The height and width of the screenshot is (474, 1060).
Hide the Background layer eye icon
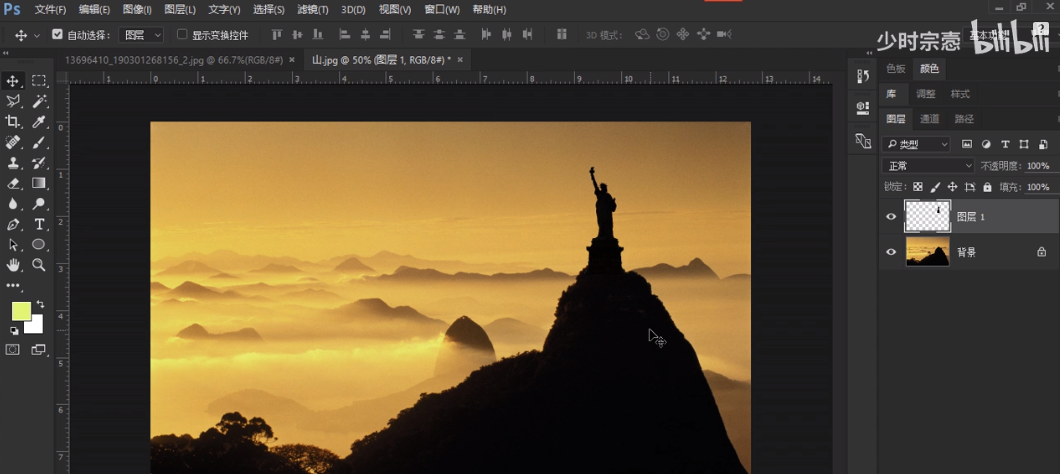891,252
